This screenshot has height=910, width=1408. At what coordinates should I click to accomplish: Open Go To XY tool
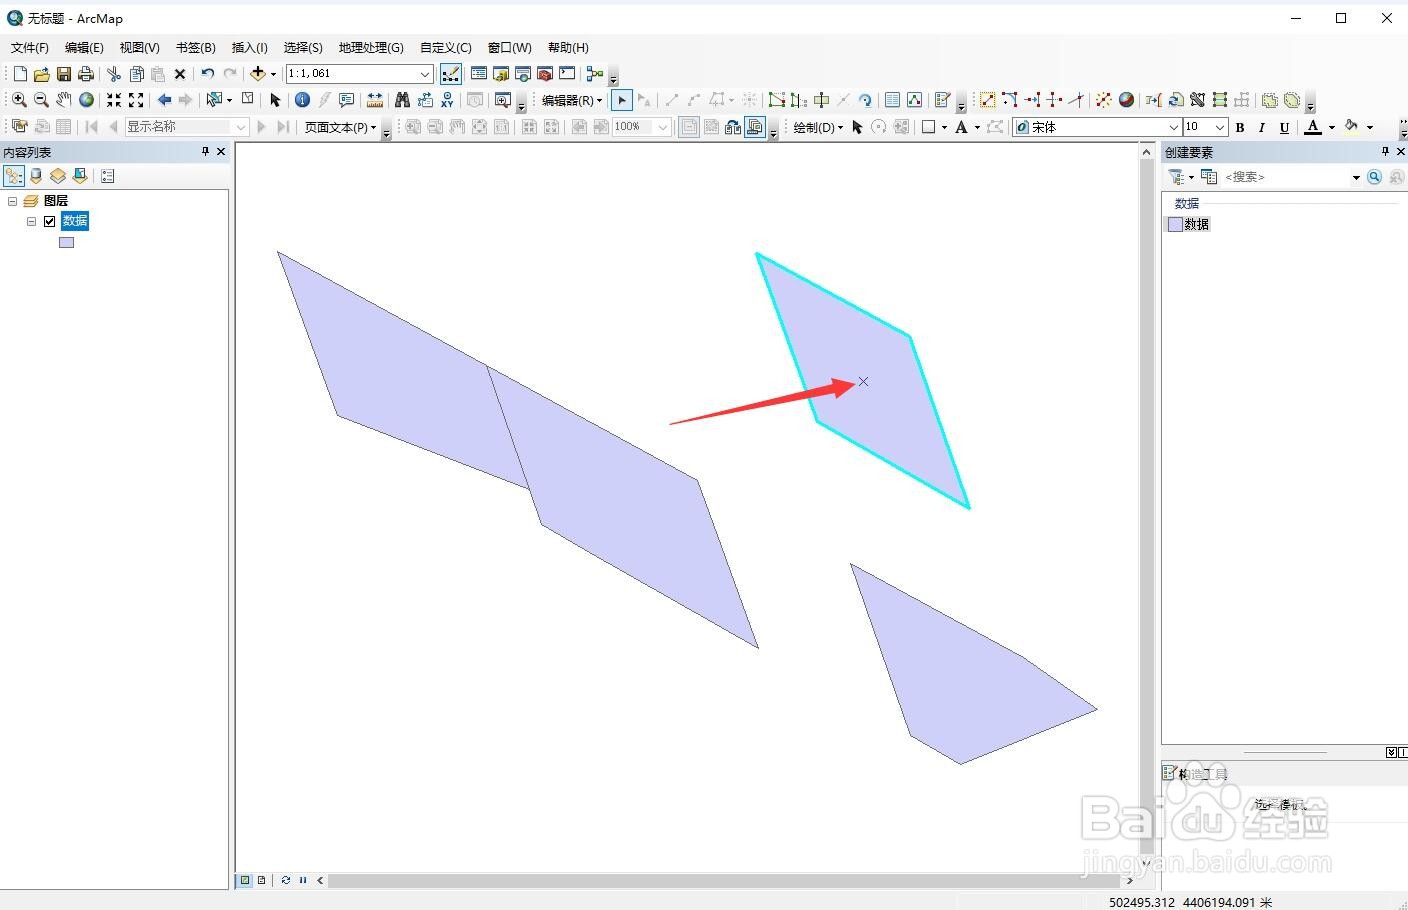tap(447, 100)
